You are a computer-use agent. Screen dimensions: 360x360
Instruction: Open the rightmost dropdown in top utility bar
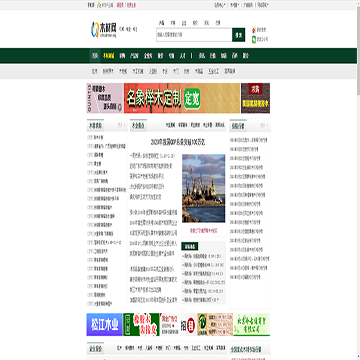[263, 5]
